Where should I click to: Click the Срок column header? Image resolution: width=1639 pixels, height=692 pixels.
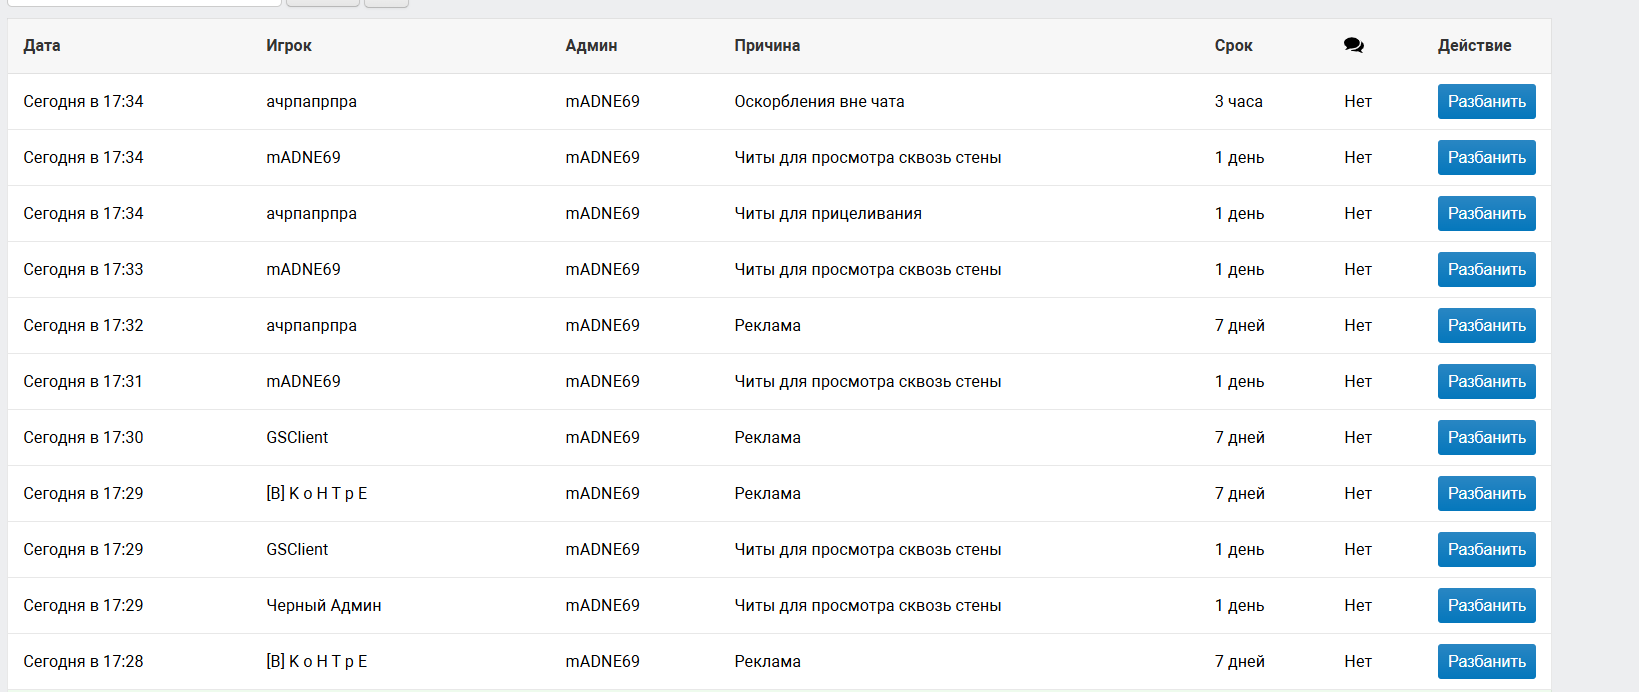(1233, 45)
